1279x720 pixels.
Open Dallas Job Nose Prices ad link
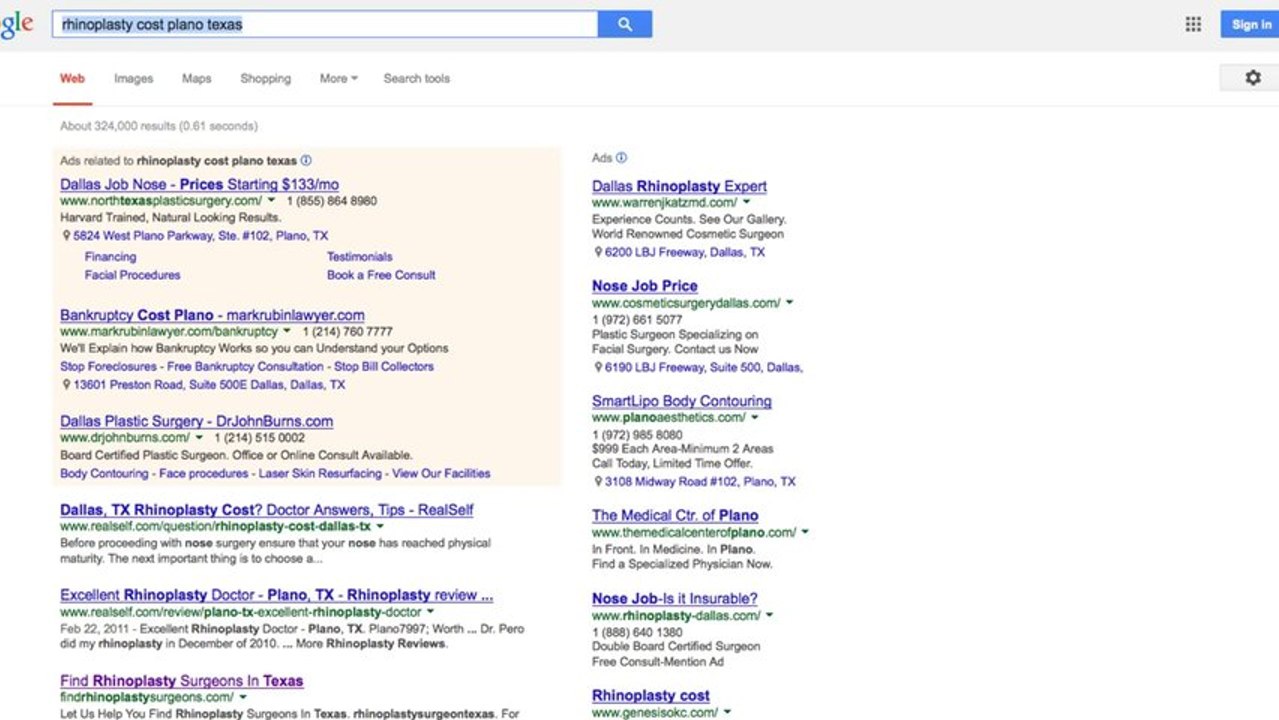click(x=199, y=185)
